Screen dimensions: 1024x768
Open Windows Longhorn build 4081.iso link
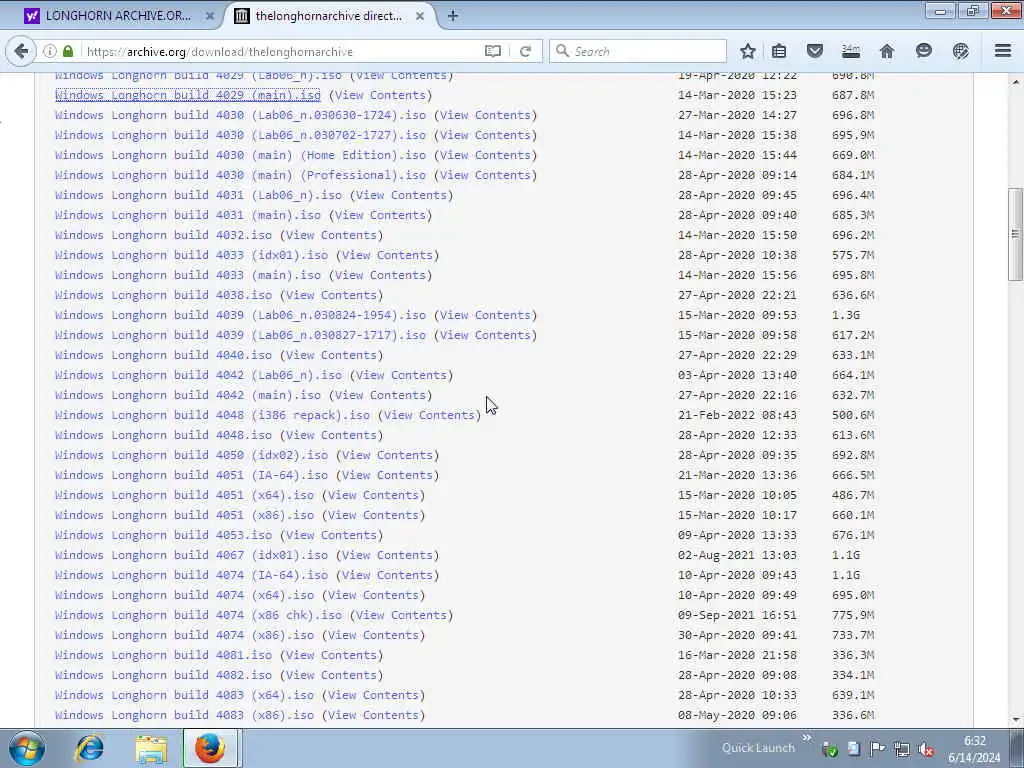[163, 655]
